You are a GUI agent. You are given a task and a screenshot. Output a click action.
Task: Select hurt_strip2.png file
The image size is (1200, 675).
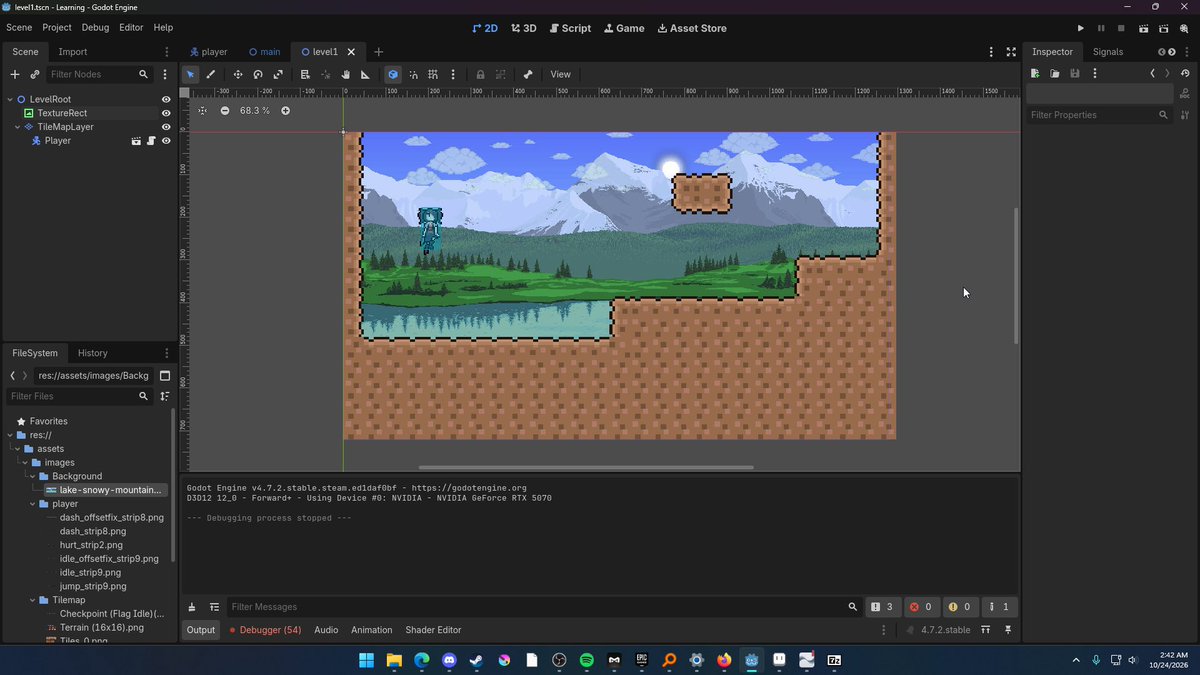(x=91, y=545)
